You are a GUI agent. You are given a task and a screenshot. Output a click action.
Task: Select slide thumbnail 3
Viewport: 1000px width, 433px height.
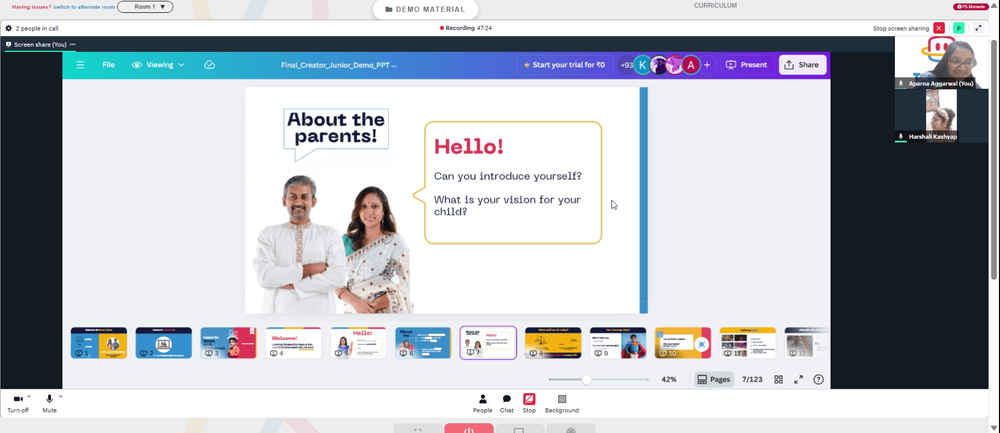coord(228,343)
